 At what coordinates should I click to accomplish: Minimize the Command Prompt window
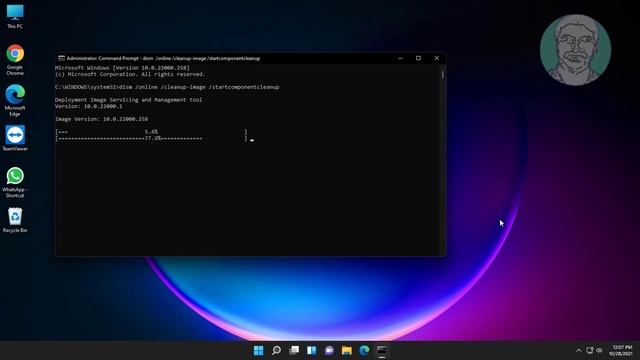tap(400, 58)
